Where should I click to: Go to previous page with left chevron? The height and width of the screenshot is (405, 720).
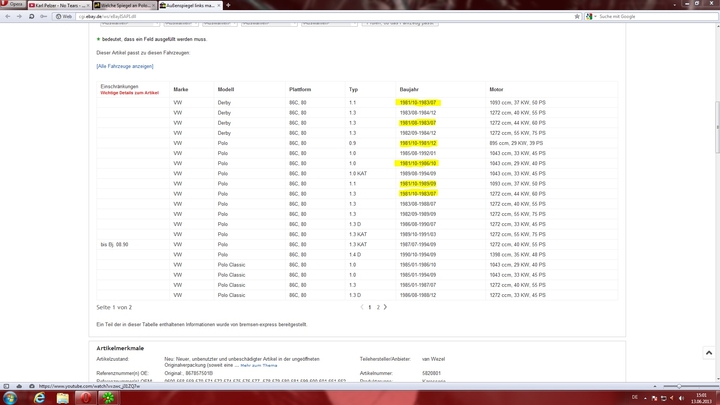pyautogui.click(x=362, y=307)
